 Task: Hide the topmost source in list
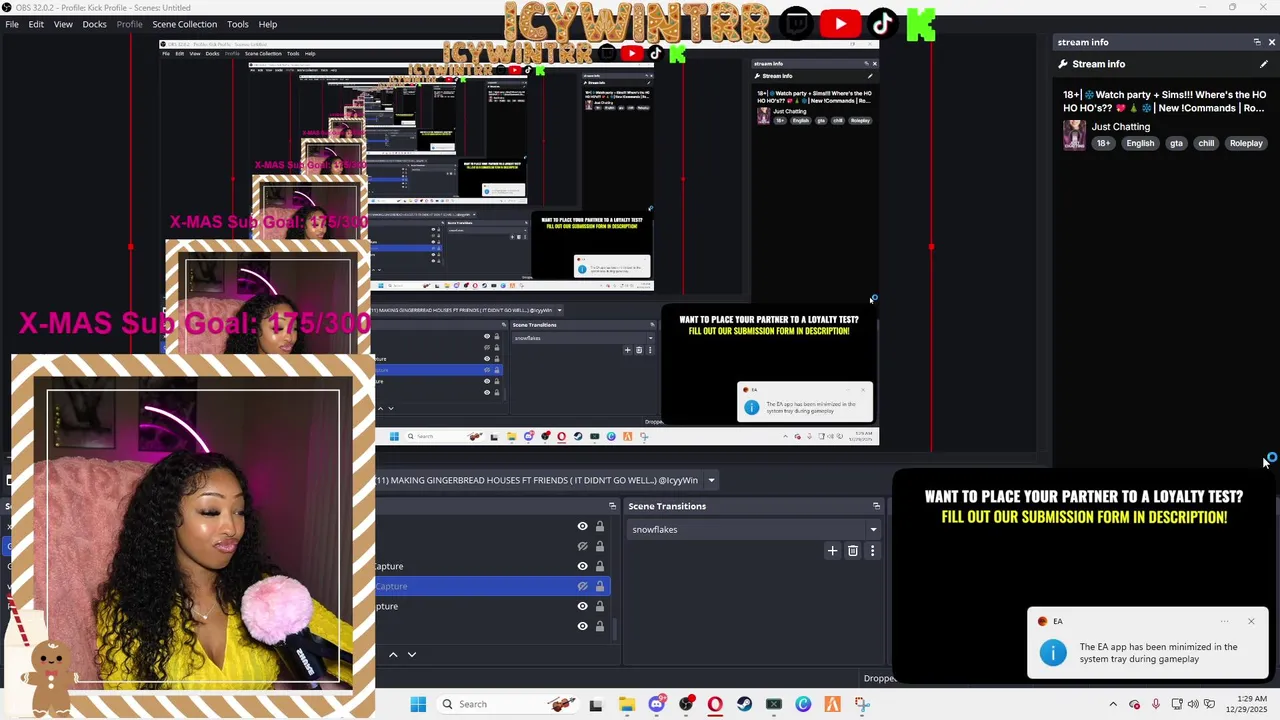click(582, 526)
